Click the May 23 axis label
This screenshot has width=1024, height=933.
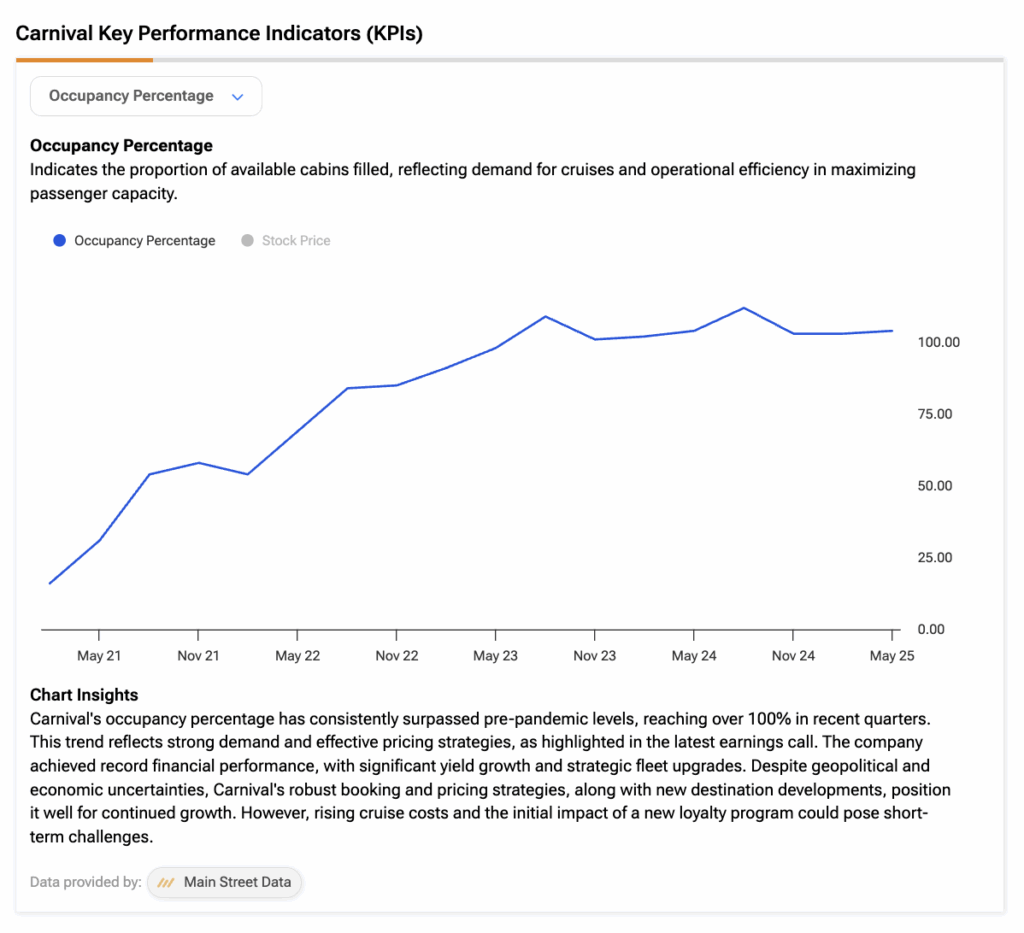coord(495,656)
